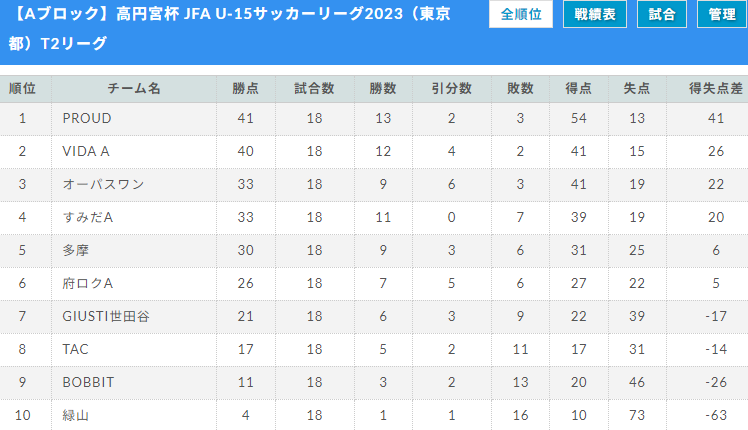The image size is (748, 430).
Task: Click the チーム名 column header
Action: tap(134, 88)
